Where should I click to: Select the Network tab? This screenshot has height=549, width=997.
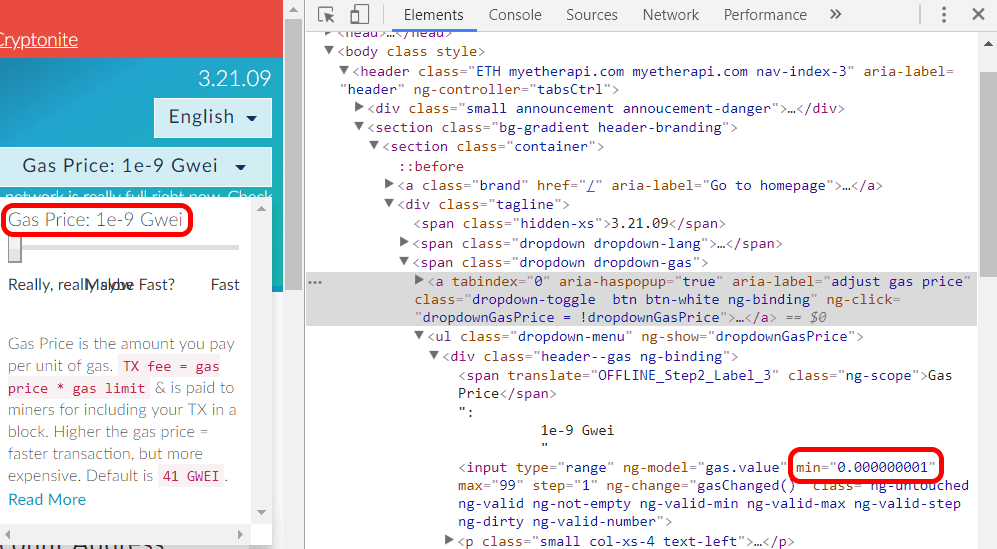pyautogui.click(x=670, y=15)
